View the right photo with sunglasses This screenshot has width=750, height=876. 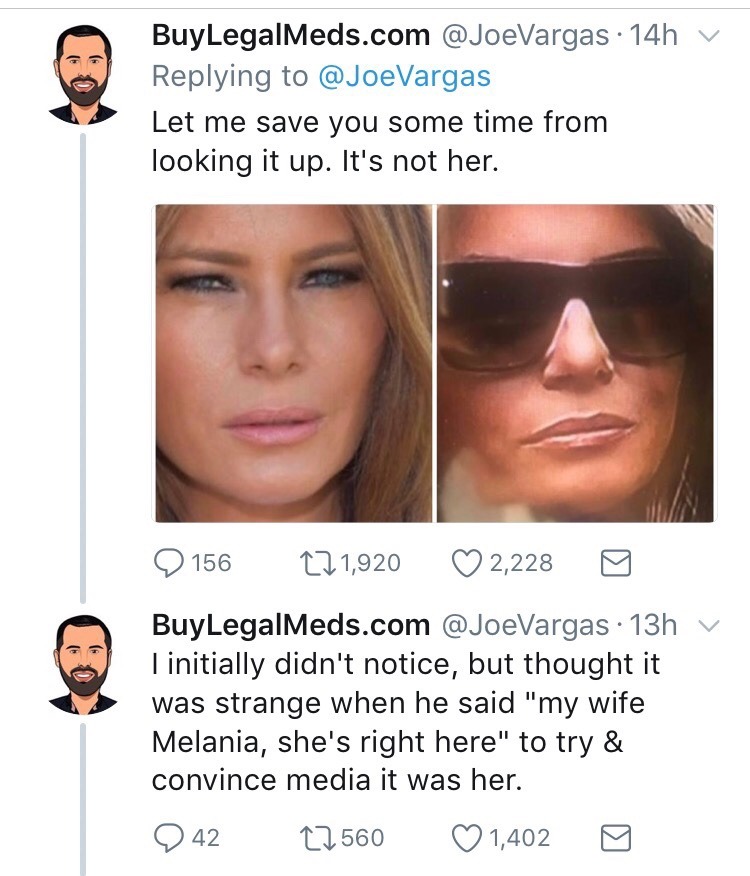point(576,363)
